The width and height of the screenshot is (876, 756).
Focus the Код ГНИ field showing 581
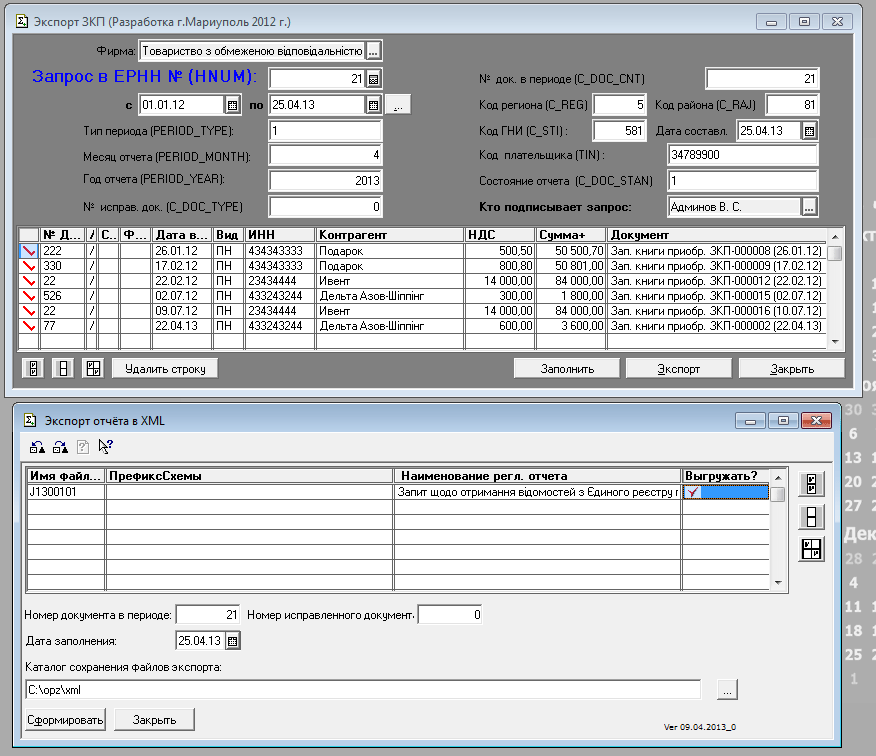pyautogui.click(x=620, y=131)
